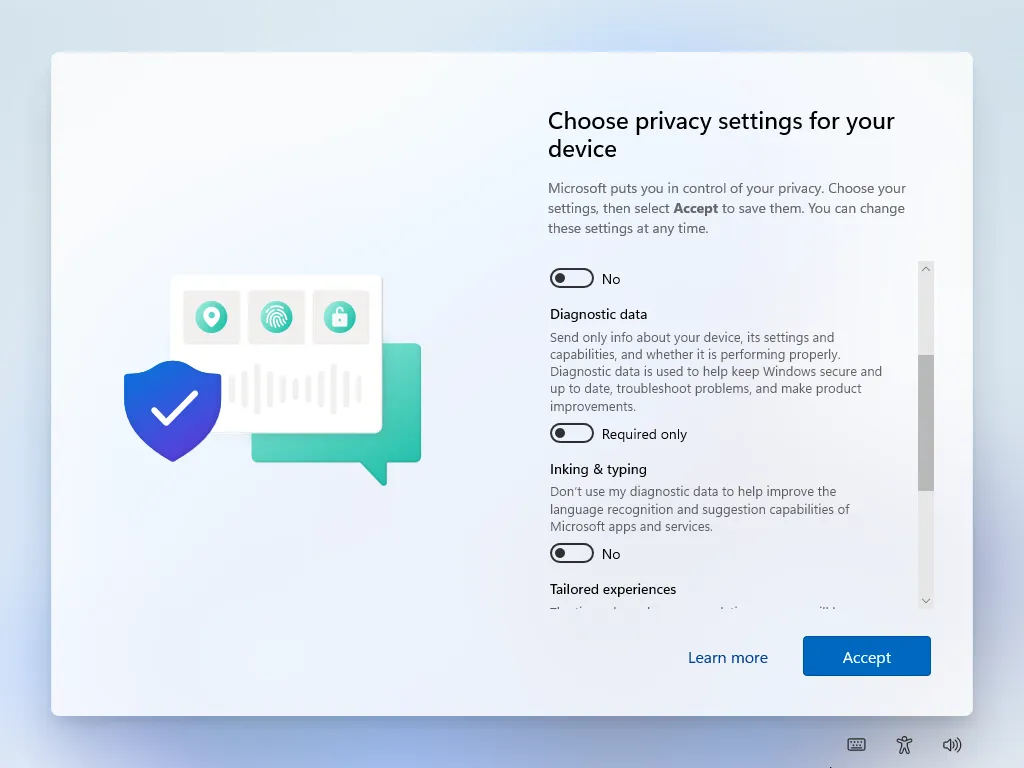Image resolution: width=1024 pixels, height=768 pixels.
Task: Switch the Diagnostic data toggle off Required only
Action: (x=571, y=433)
